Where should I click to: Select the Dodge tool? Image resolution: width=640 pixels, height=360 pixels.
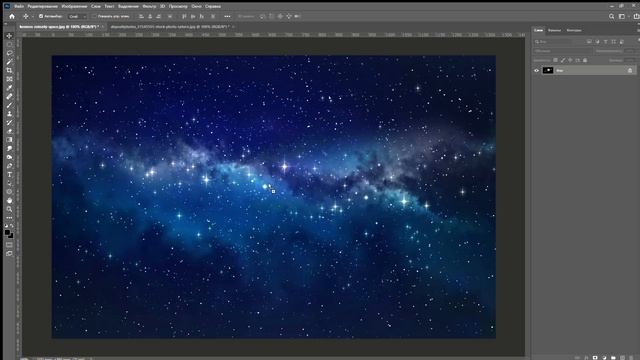[9, 157]
